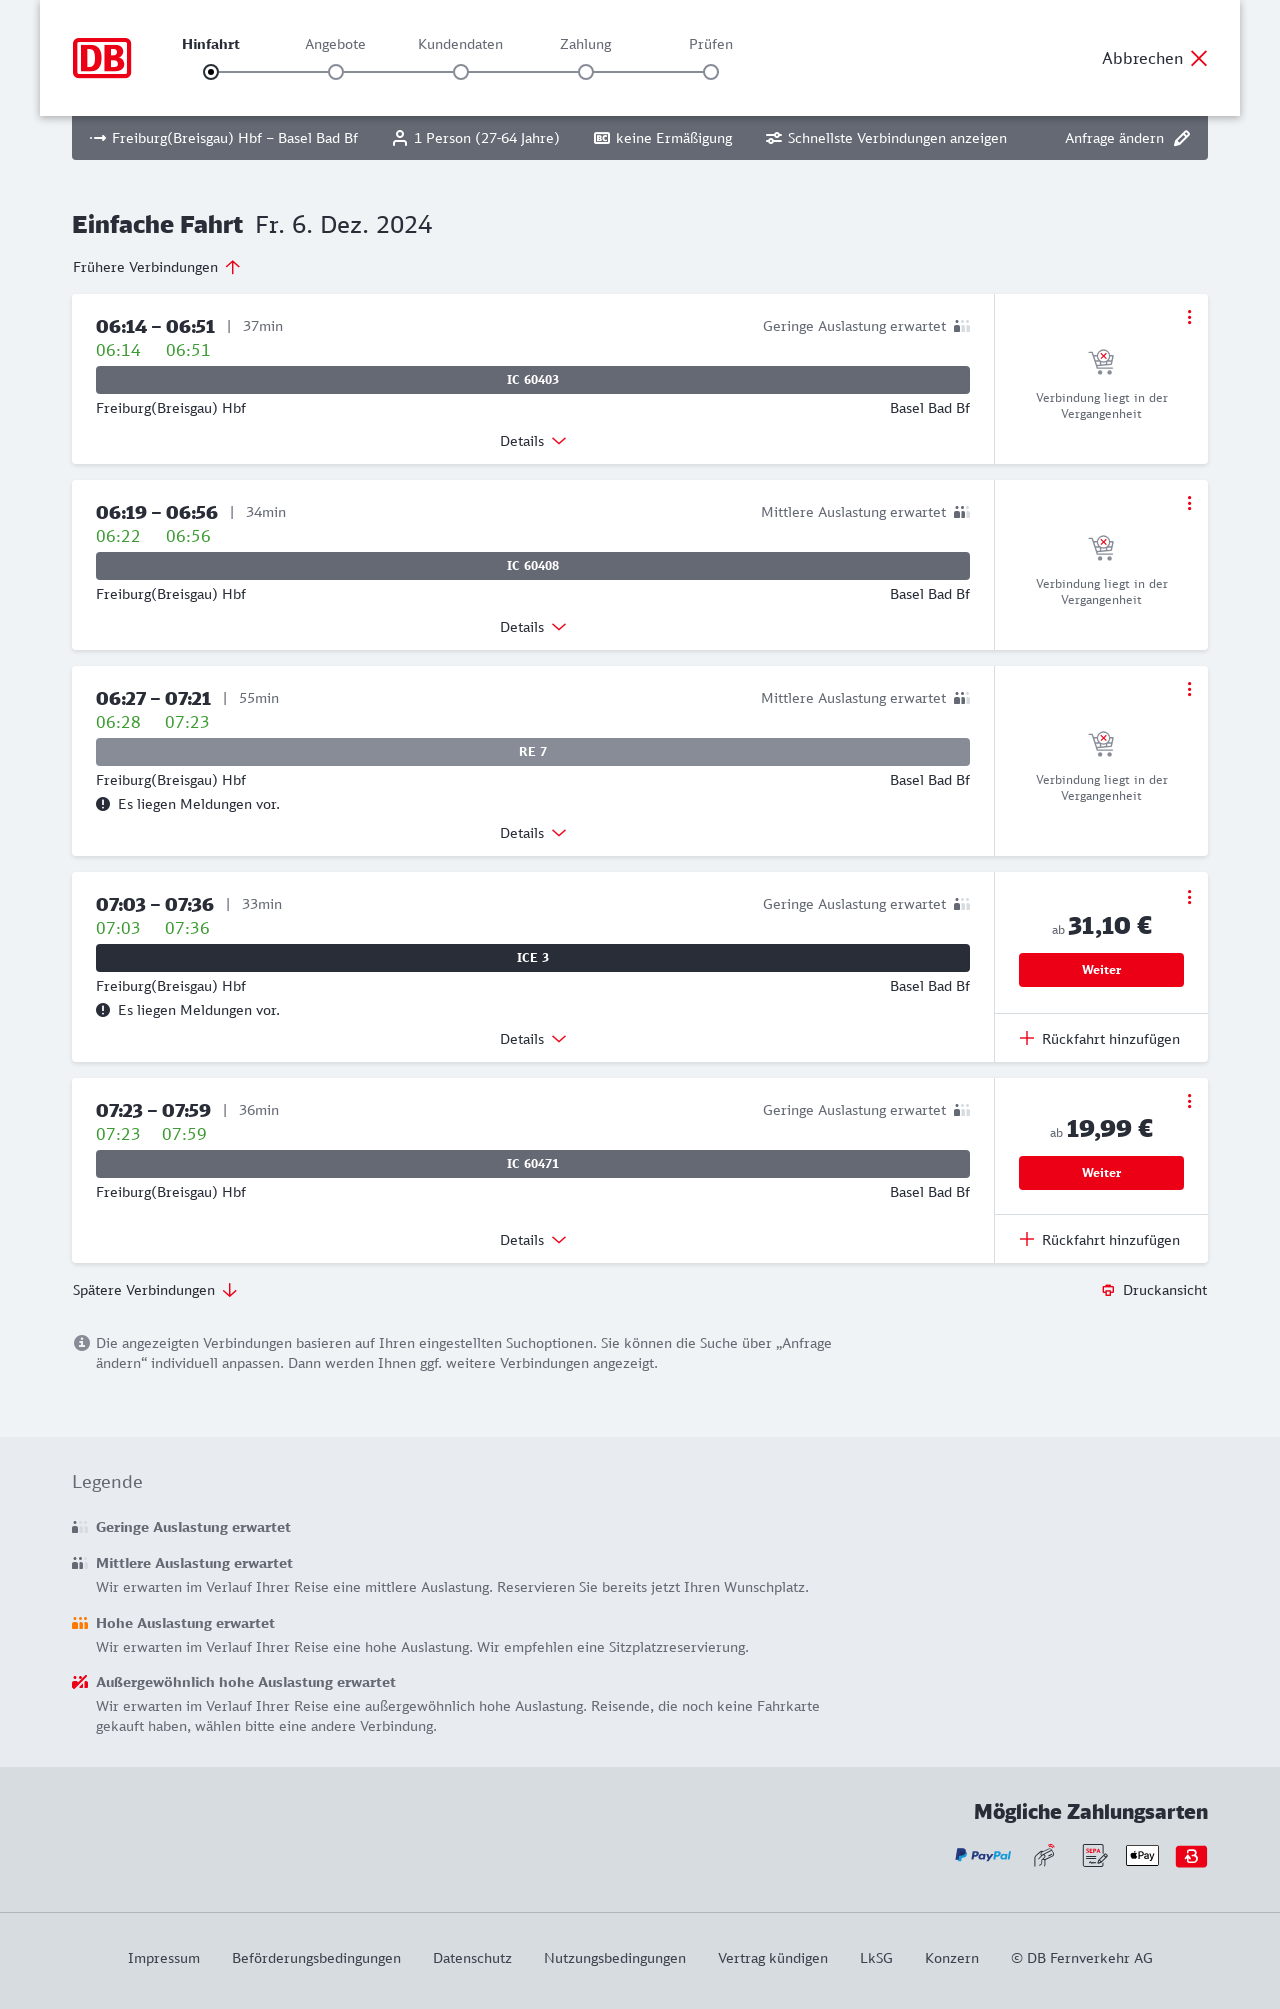The image size is (1280, 2009).
Task: Click Weiter for the 31,10 € offer
Action: click(1101, 970)
